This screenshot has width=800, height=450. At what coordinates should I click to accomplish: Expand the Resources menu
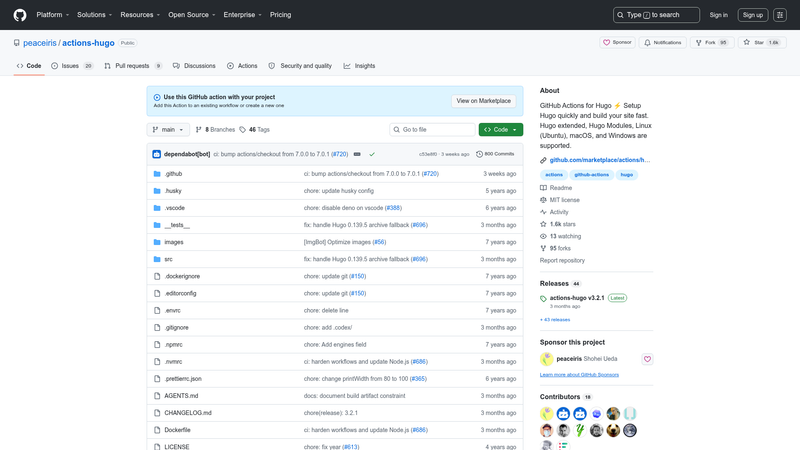click(x=140, y=15)
